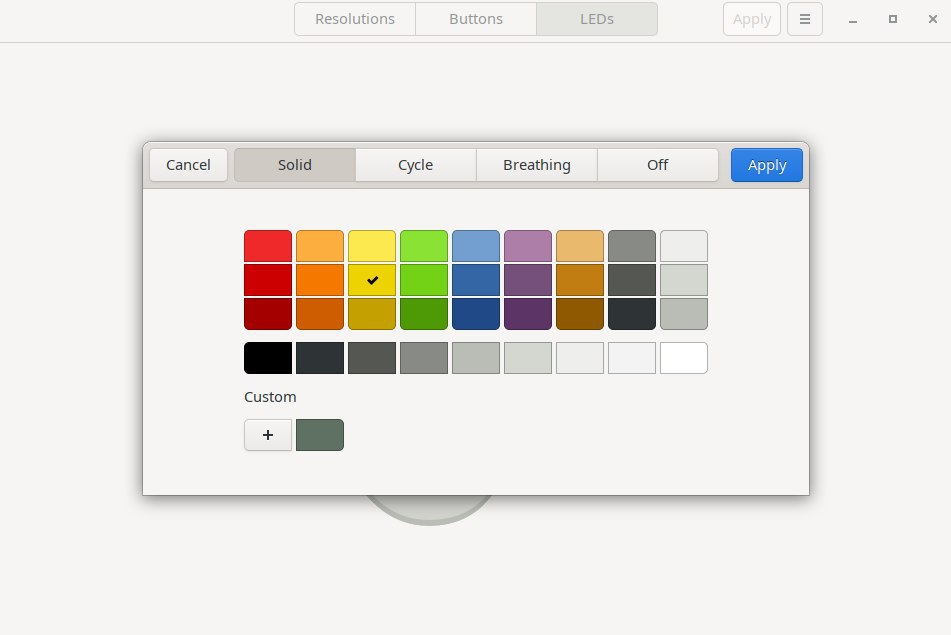Image resolution: width=951 pixels, height=635 pixels.
Task: Pick the dark navy blue swatch
Action: [x=476, y=314]
